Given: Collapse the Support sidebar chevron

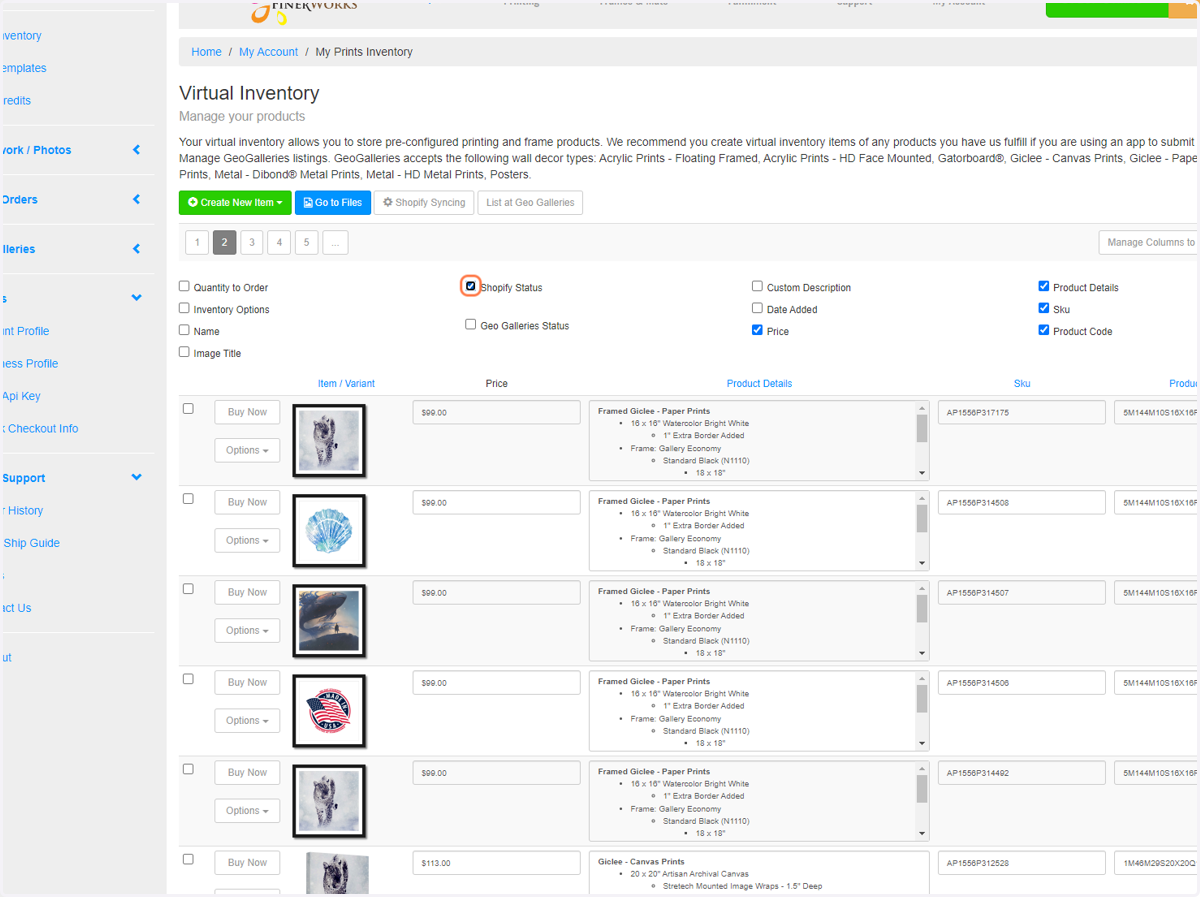Looking at the screenshot, I should point(136,477).
